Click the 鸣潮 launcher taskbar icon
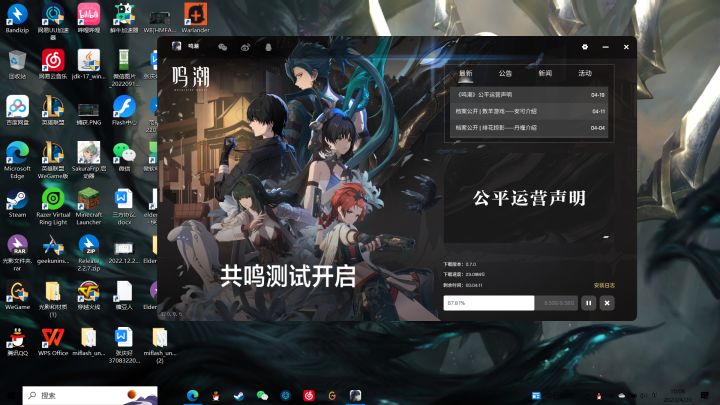The width and height of the screenshot is (720, 405). coord(355,395)
